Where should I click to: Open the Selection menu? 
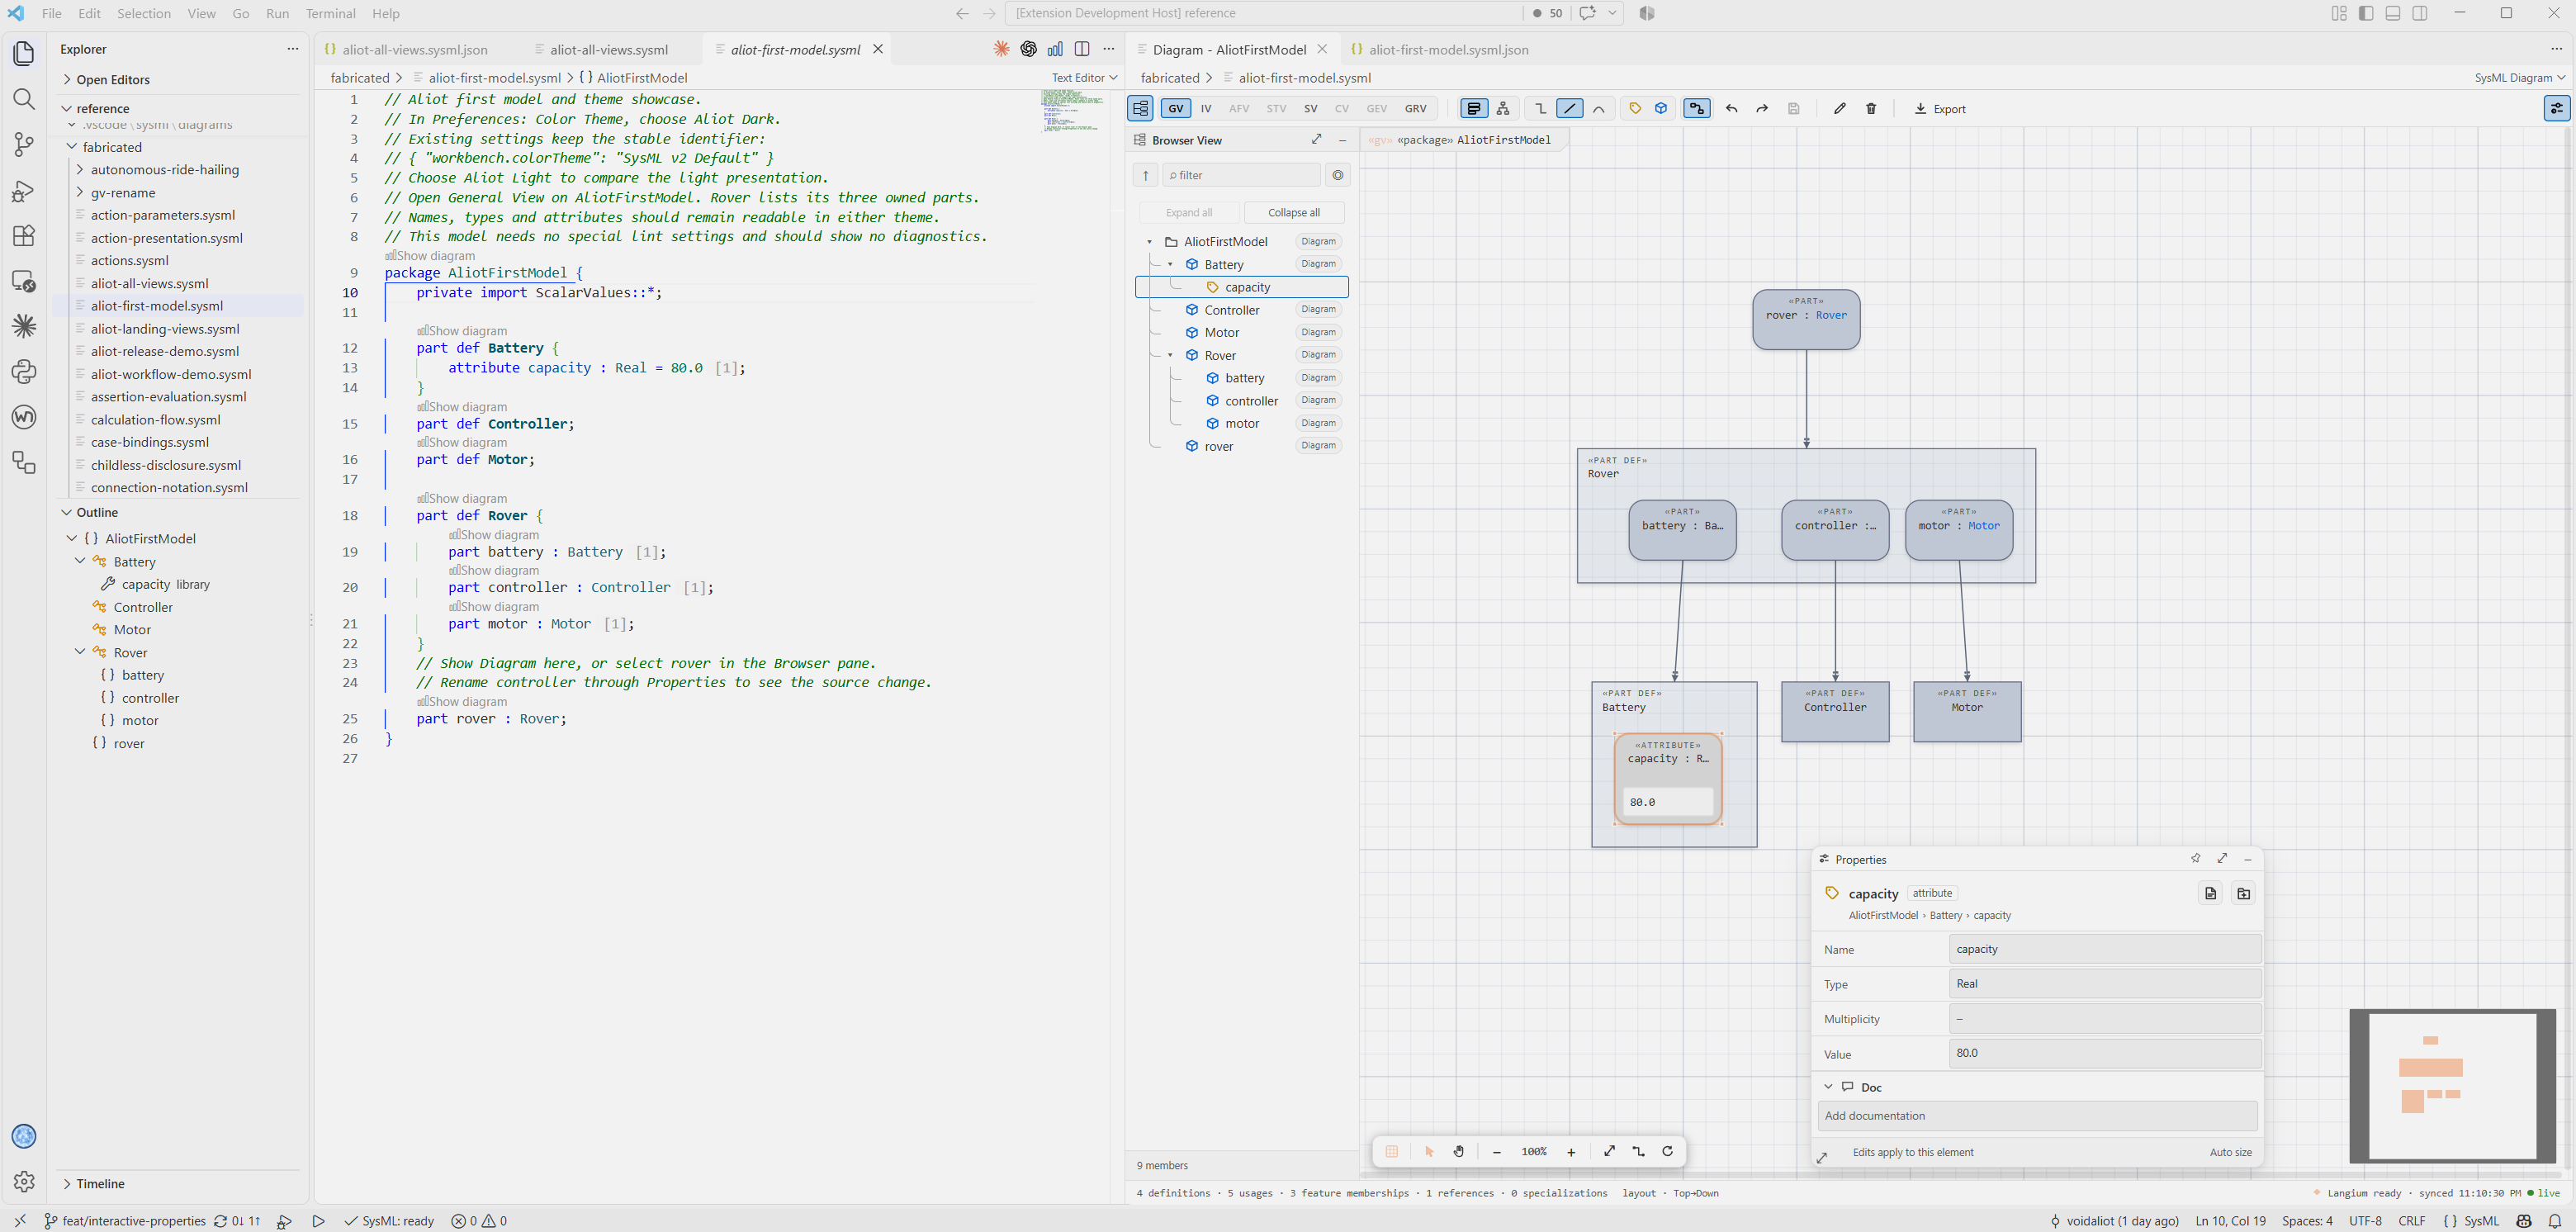coord(144,13)
